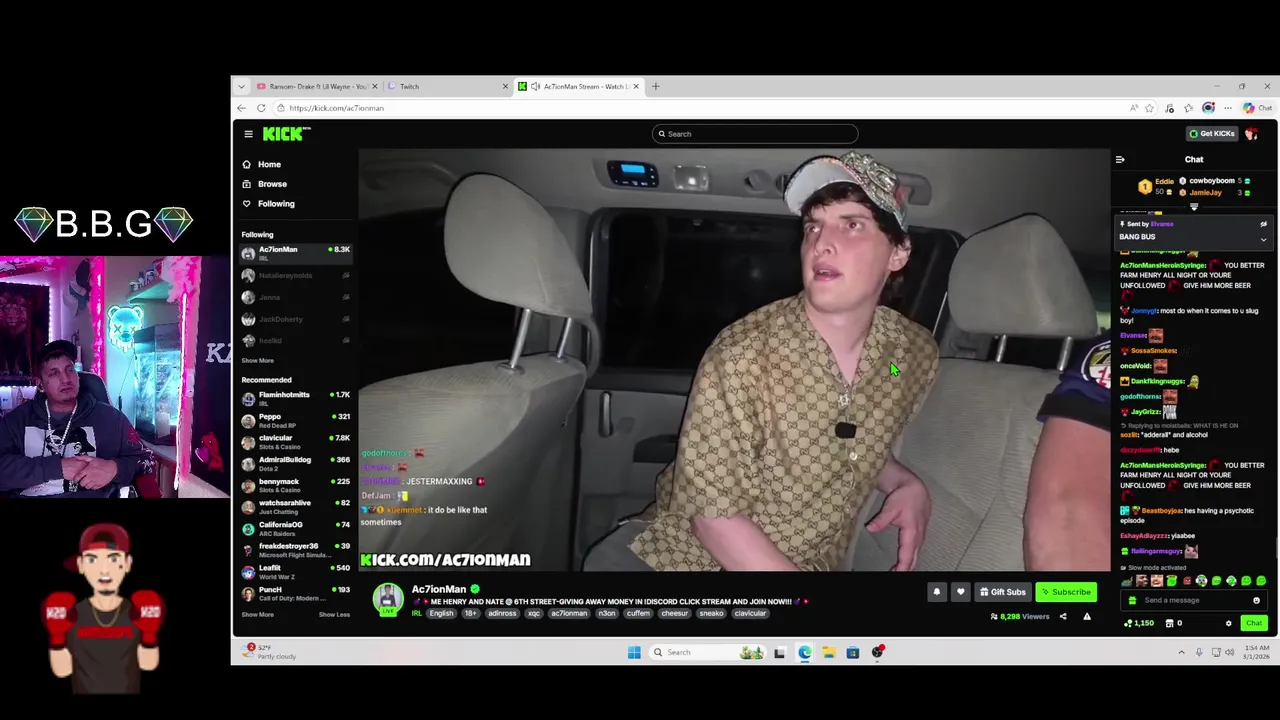
Task: Share the stream using the share icon
Action: 1063,616
